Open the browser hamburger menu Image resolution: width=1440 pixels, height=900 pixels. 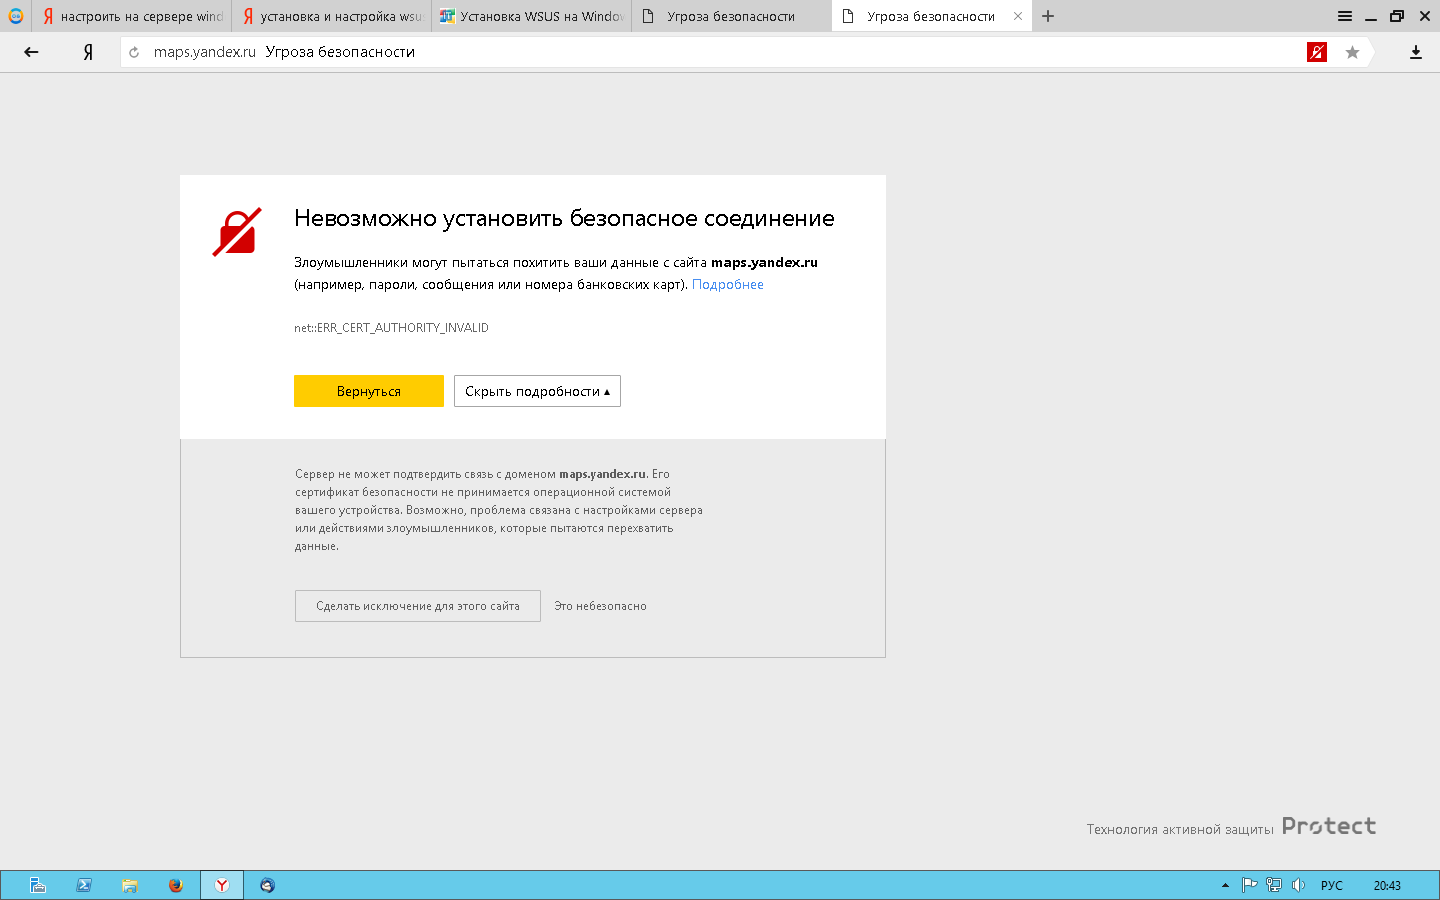1345,16
